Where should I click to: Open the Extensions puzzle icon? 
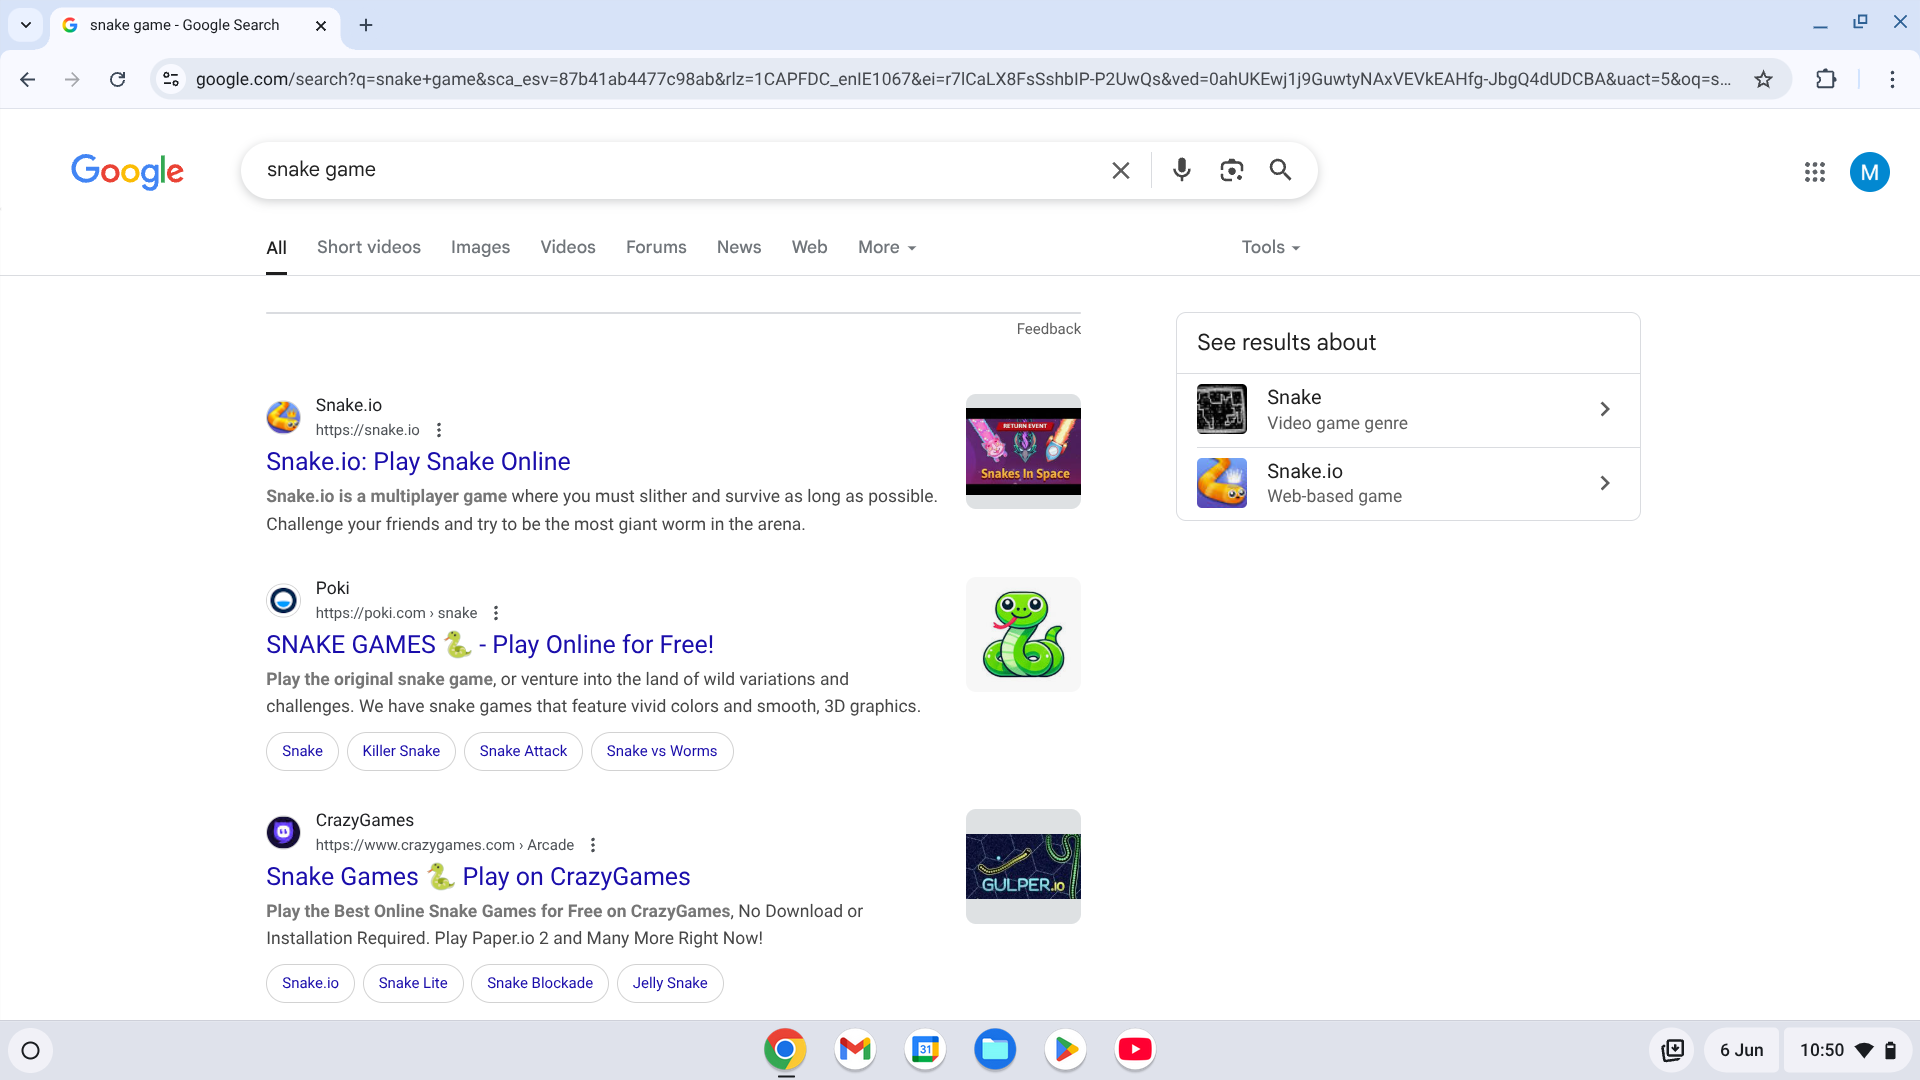click(x=1826, y=79)
